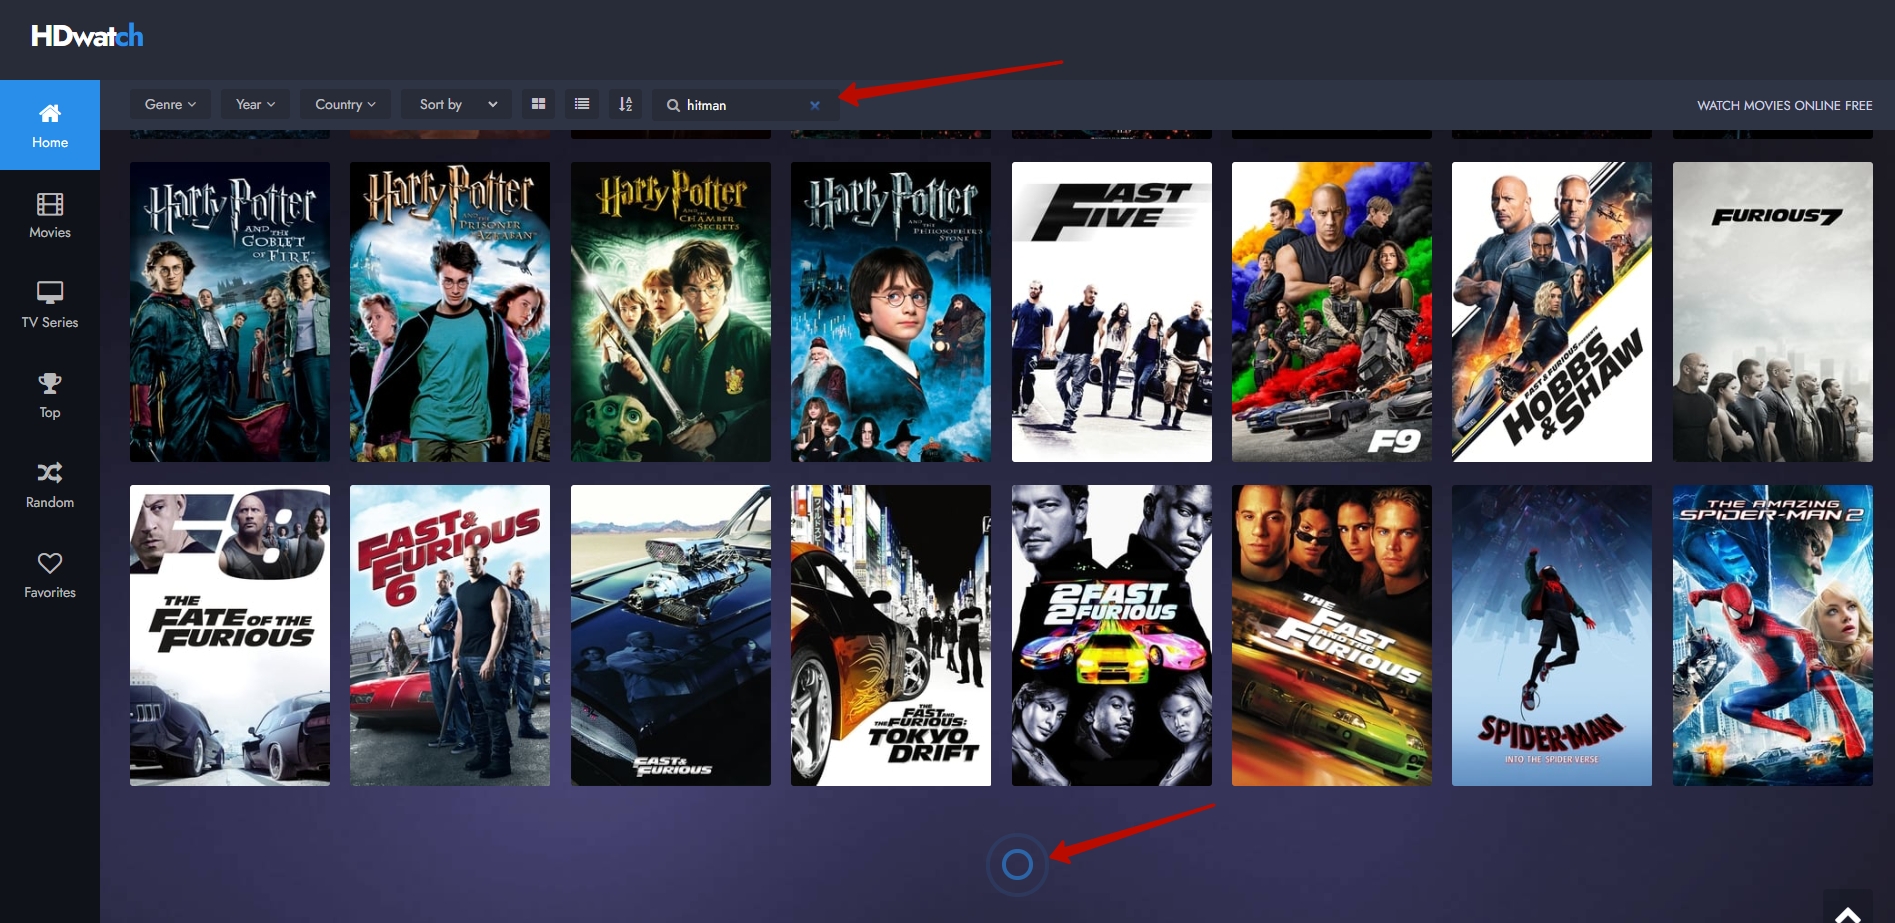
Task: Pick a Random title via shuffle icon
Action: click(50, 485)
